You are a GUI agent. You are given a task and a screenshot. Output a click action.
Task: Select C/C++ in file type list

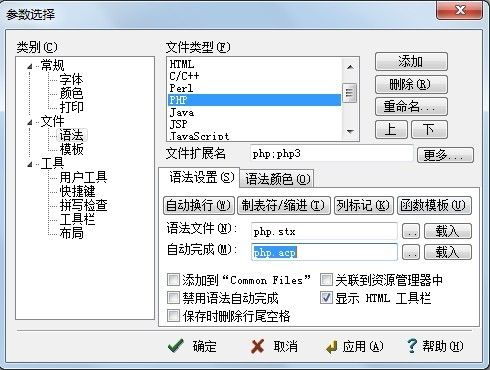[x=254, y=76]
